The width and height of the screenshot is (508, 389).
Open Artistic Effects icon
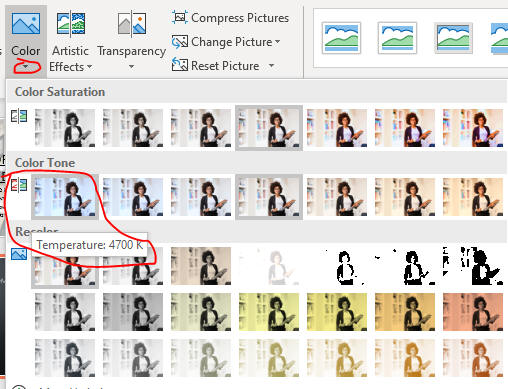(x=71, y=23)
